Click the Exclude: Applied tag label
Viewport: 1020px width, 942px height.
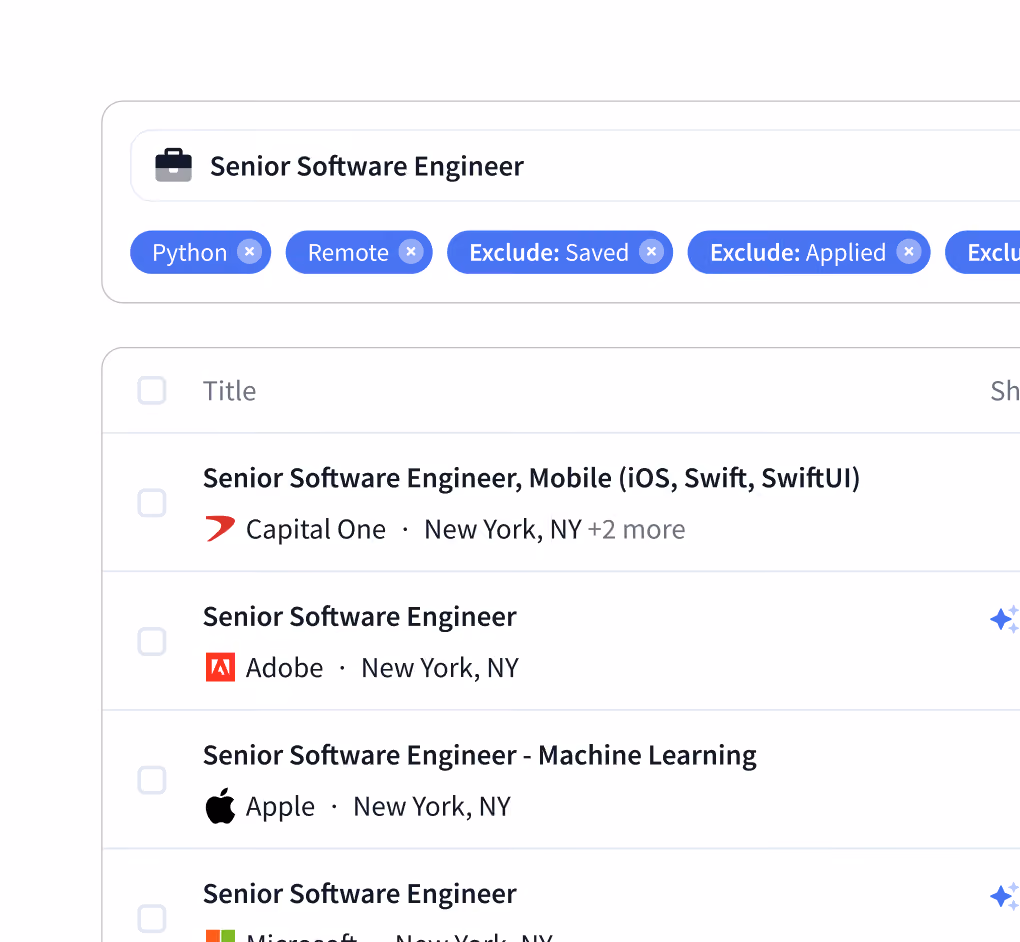coord(798,252)
